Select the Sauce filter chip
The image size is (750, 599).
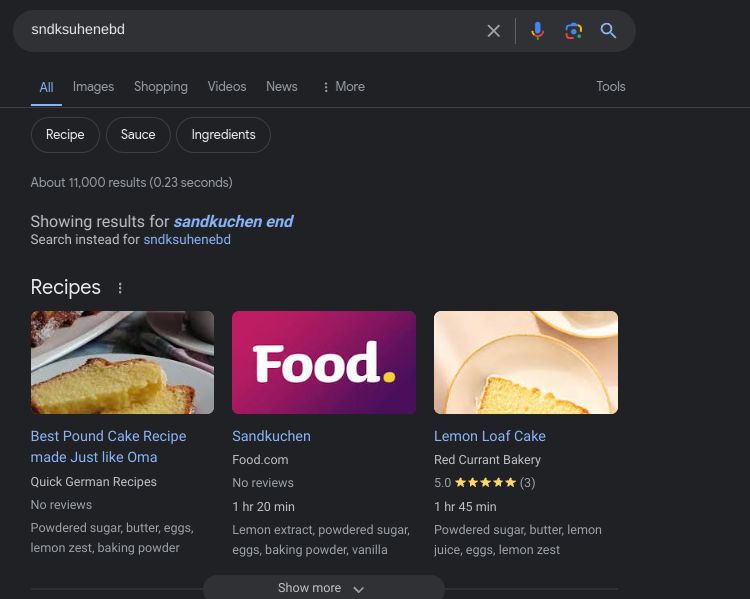tap(138, 135)
